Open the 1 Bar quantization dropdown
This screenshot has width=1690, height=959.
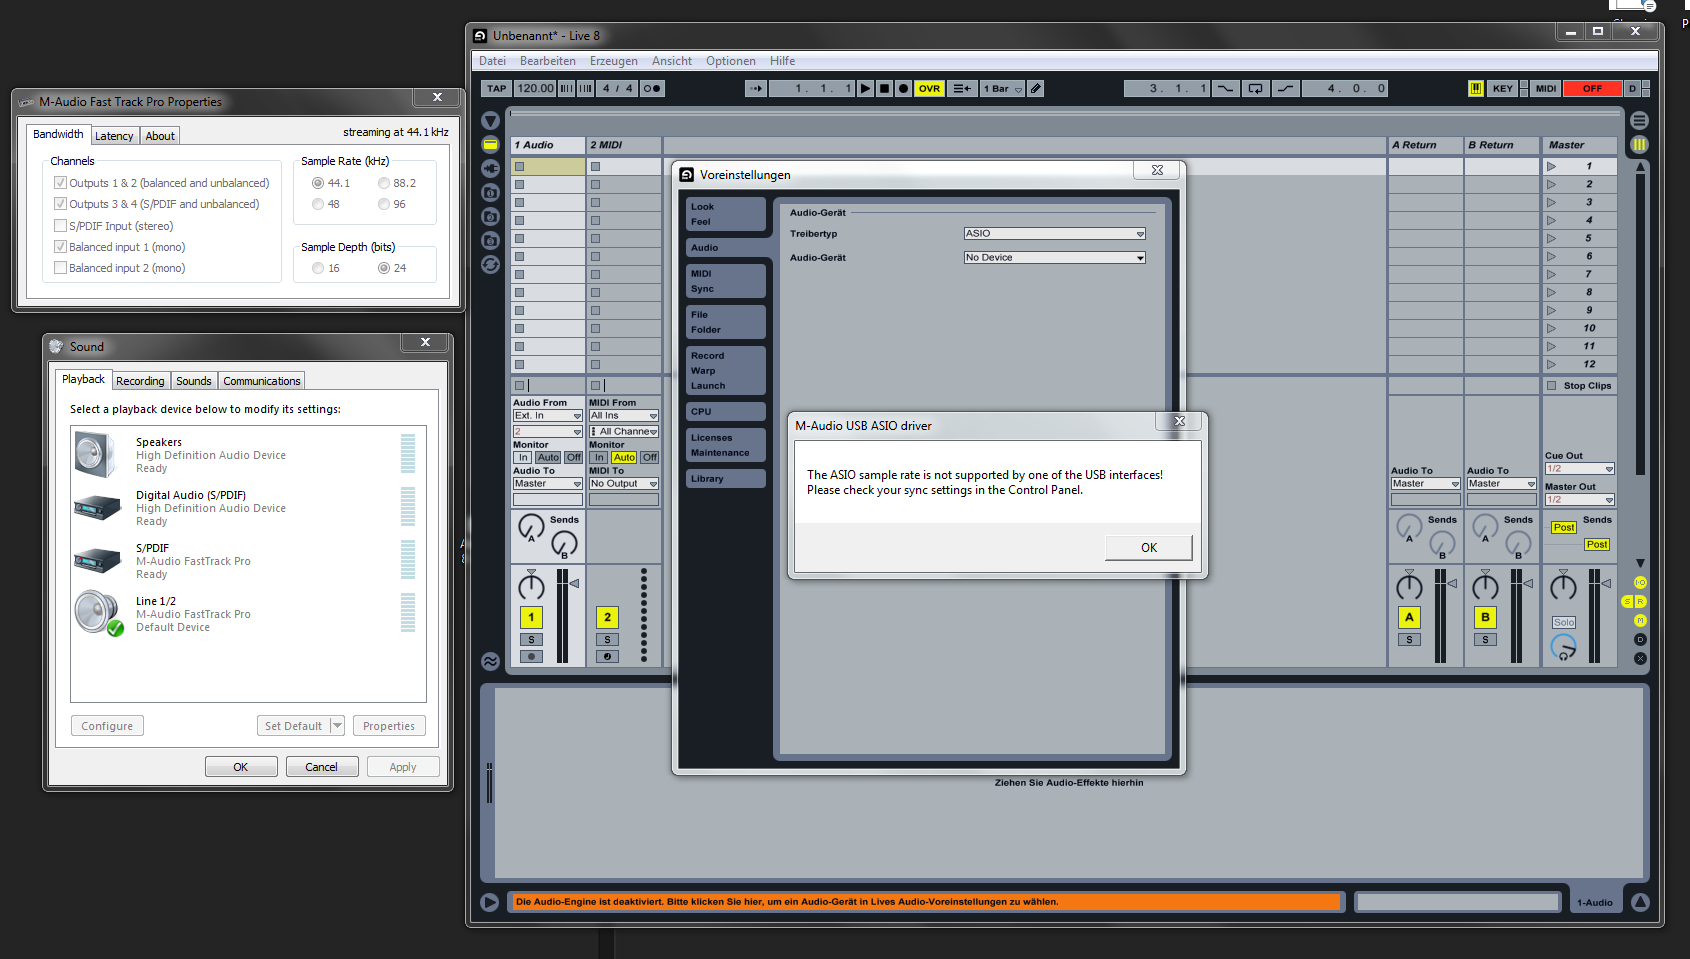(1003, 89)
